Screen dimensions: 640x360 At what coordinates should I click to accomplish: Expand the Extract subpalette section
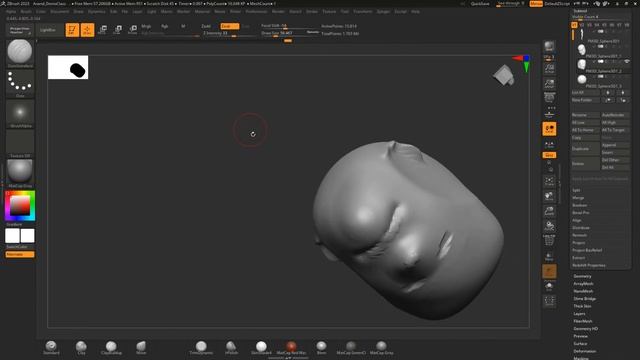click(579, 258)
